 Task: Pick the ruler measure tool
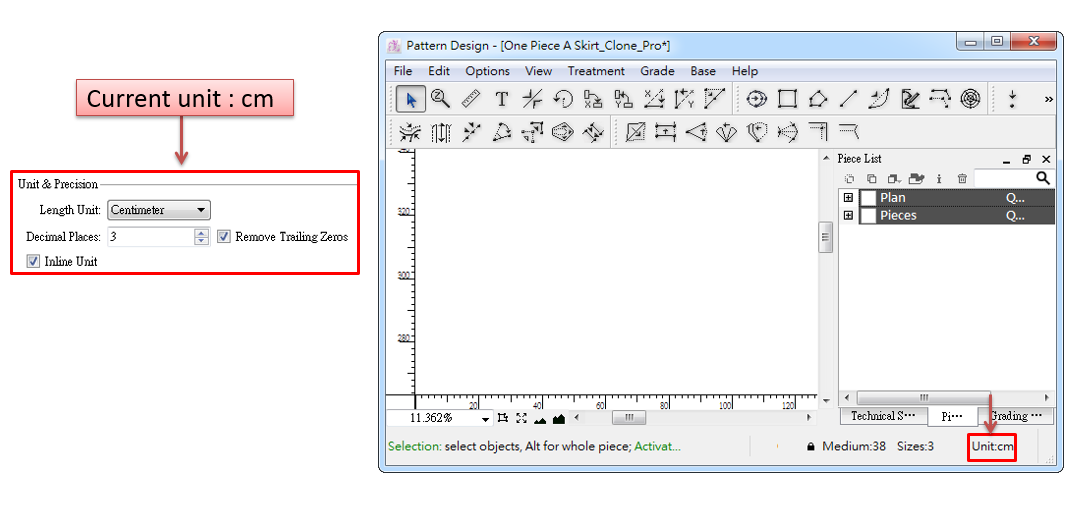click(471, 99)
